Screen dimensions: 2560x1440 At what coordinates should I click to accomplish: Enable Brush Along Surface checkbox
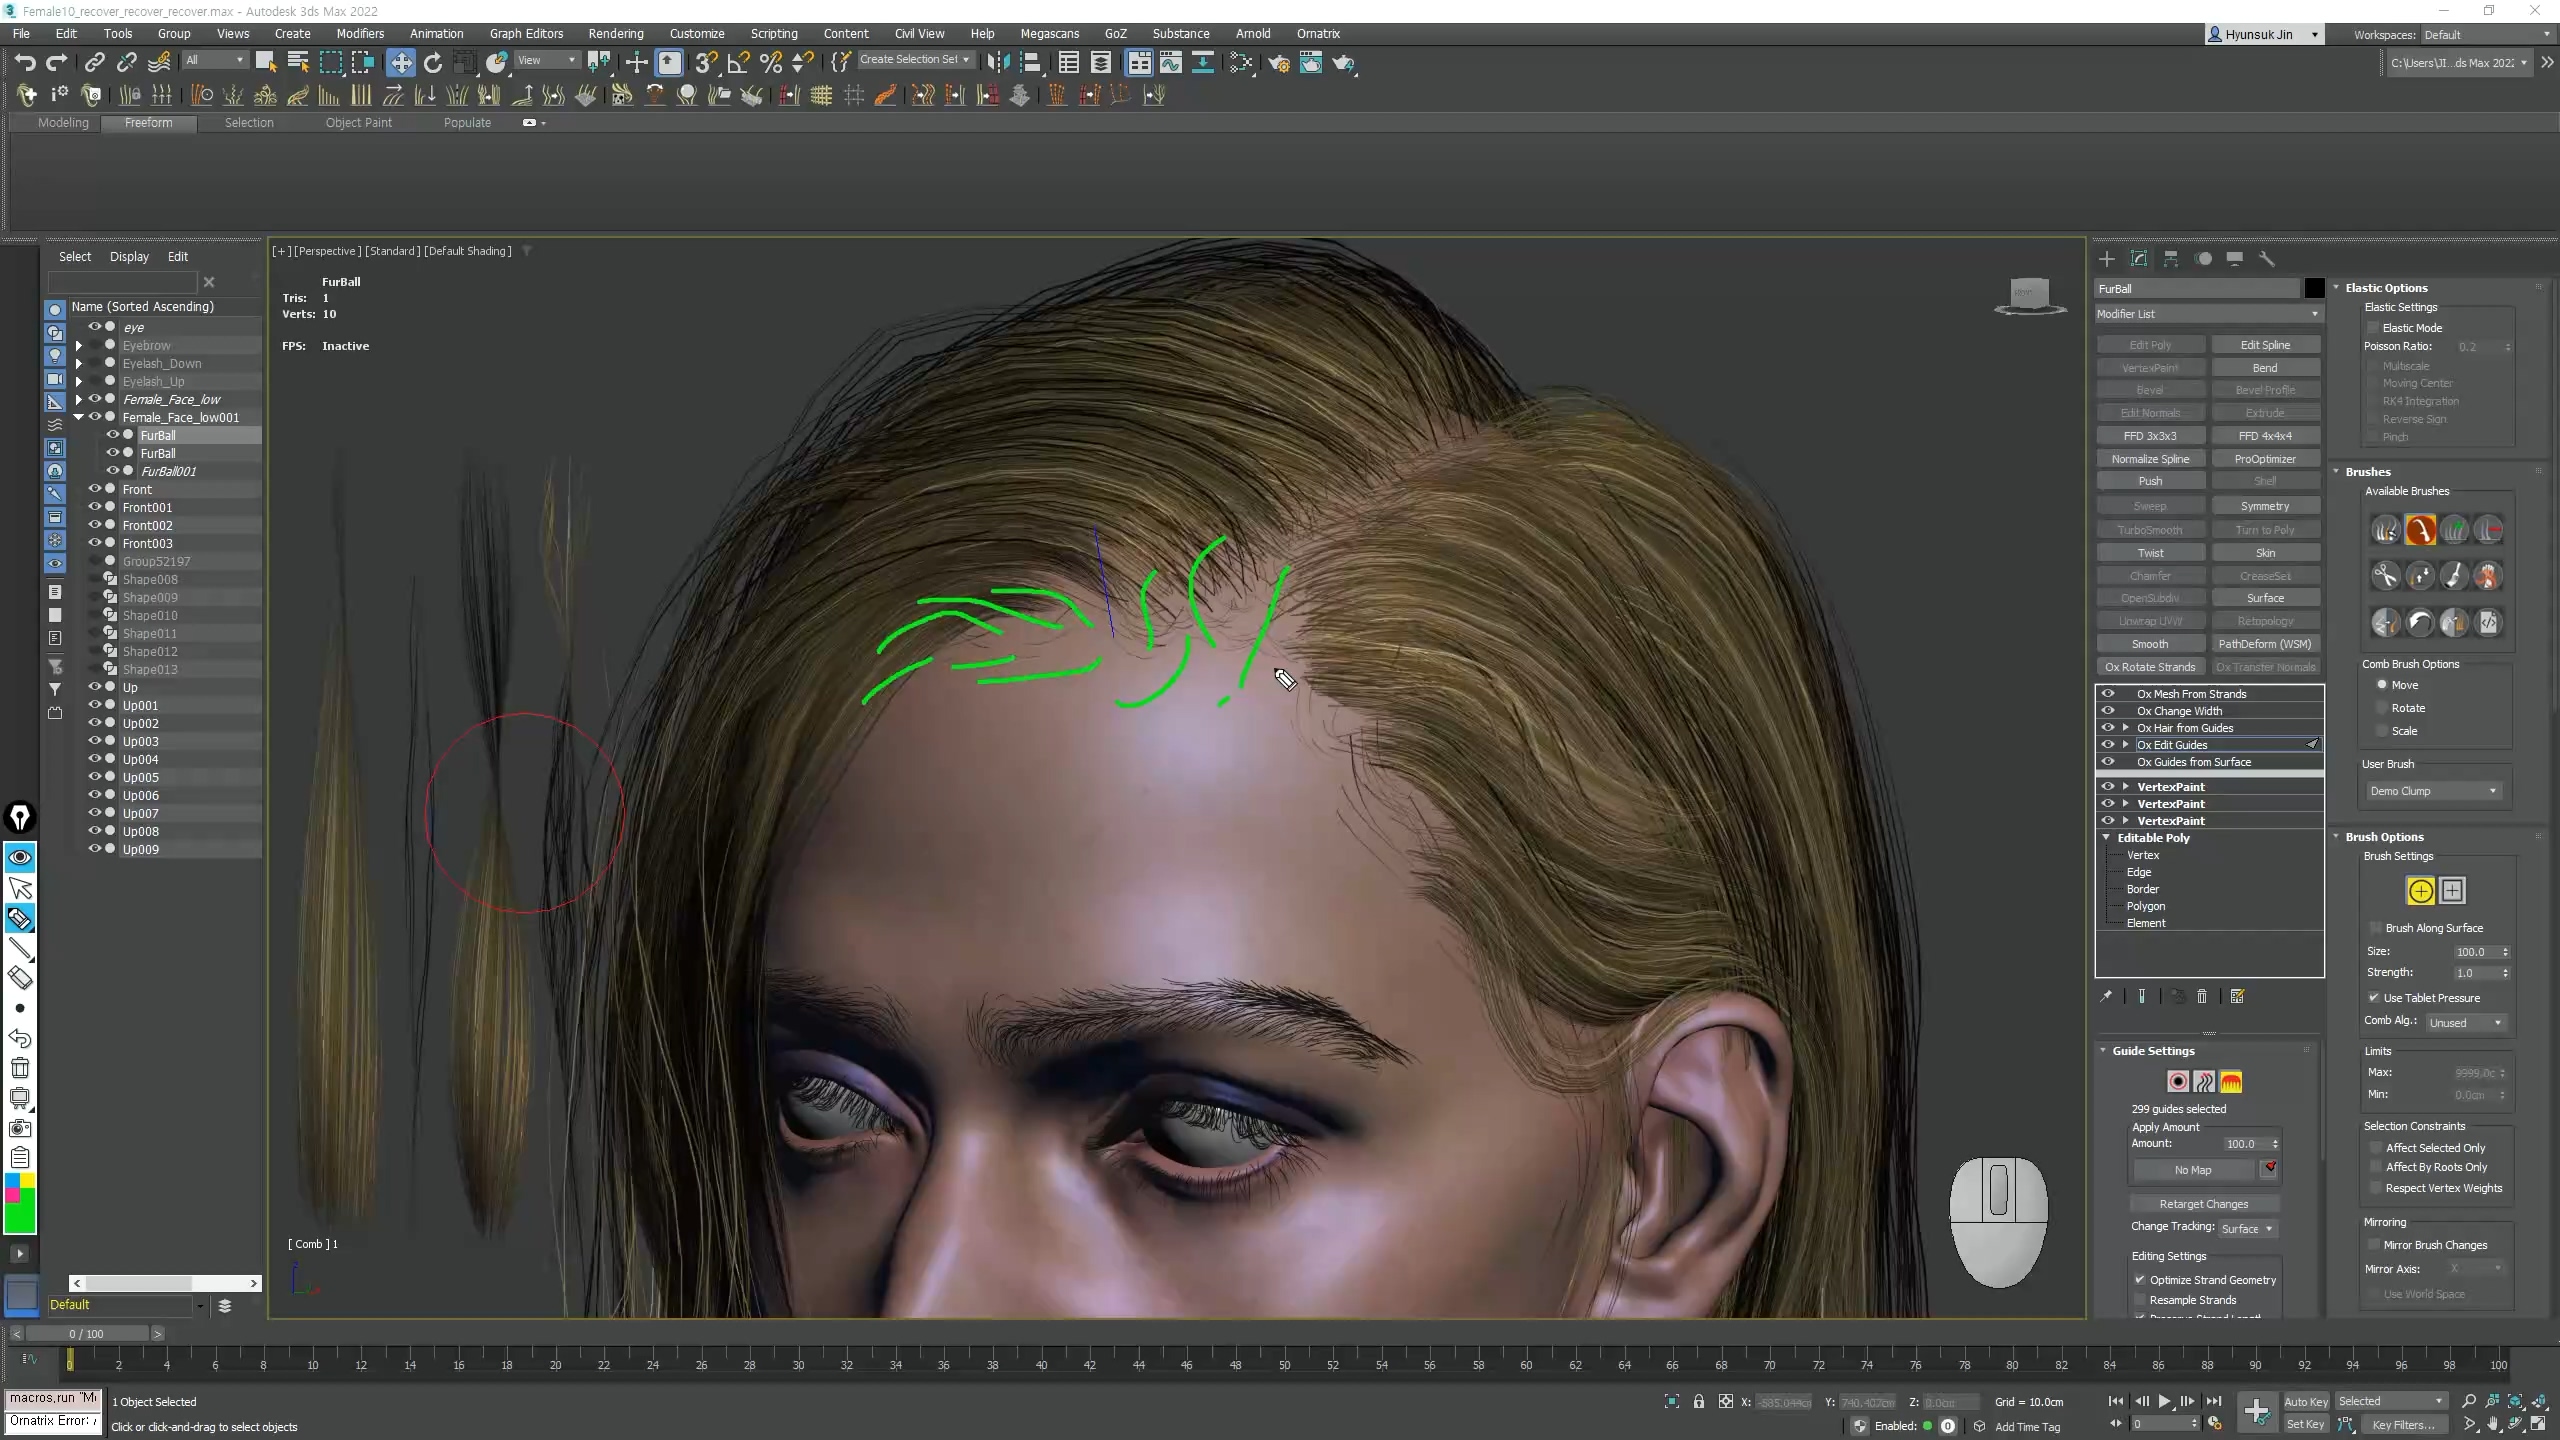coord(2376,928)
